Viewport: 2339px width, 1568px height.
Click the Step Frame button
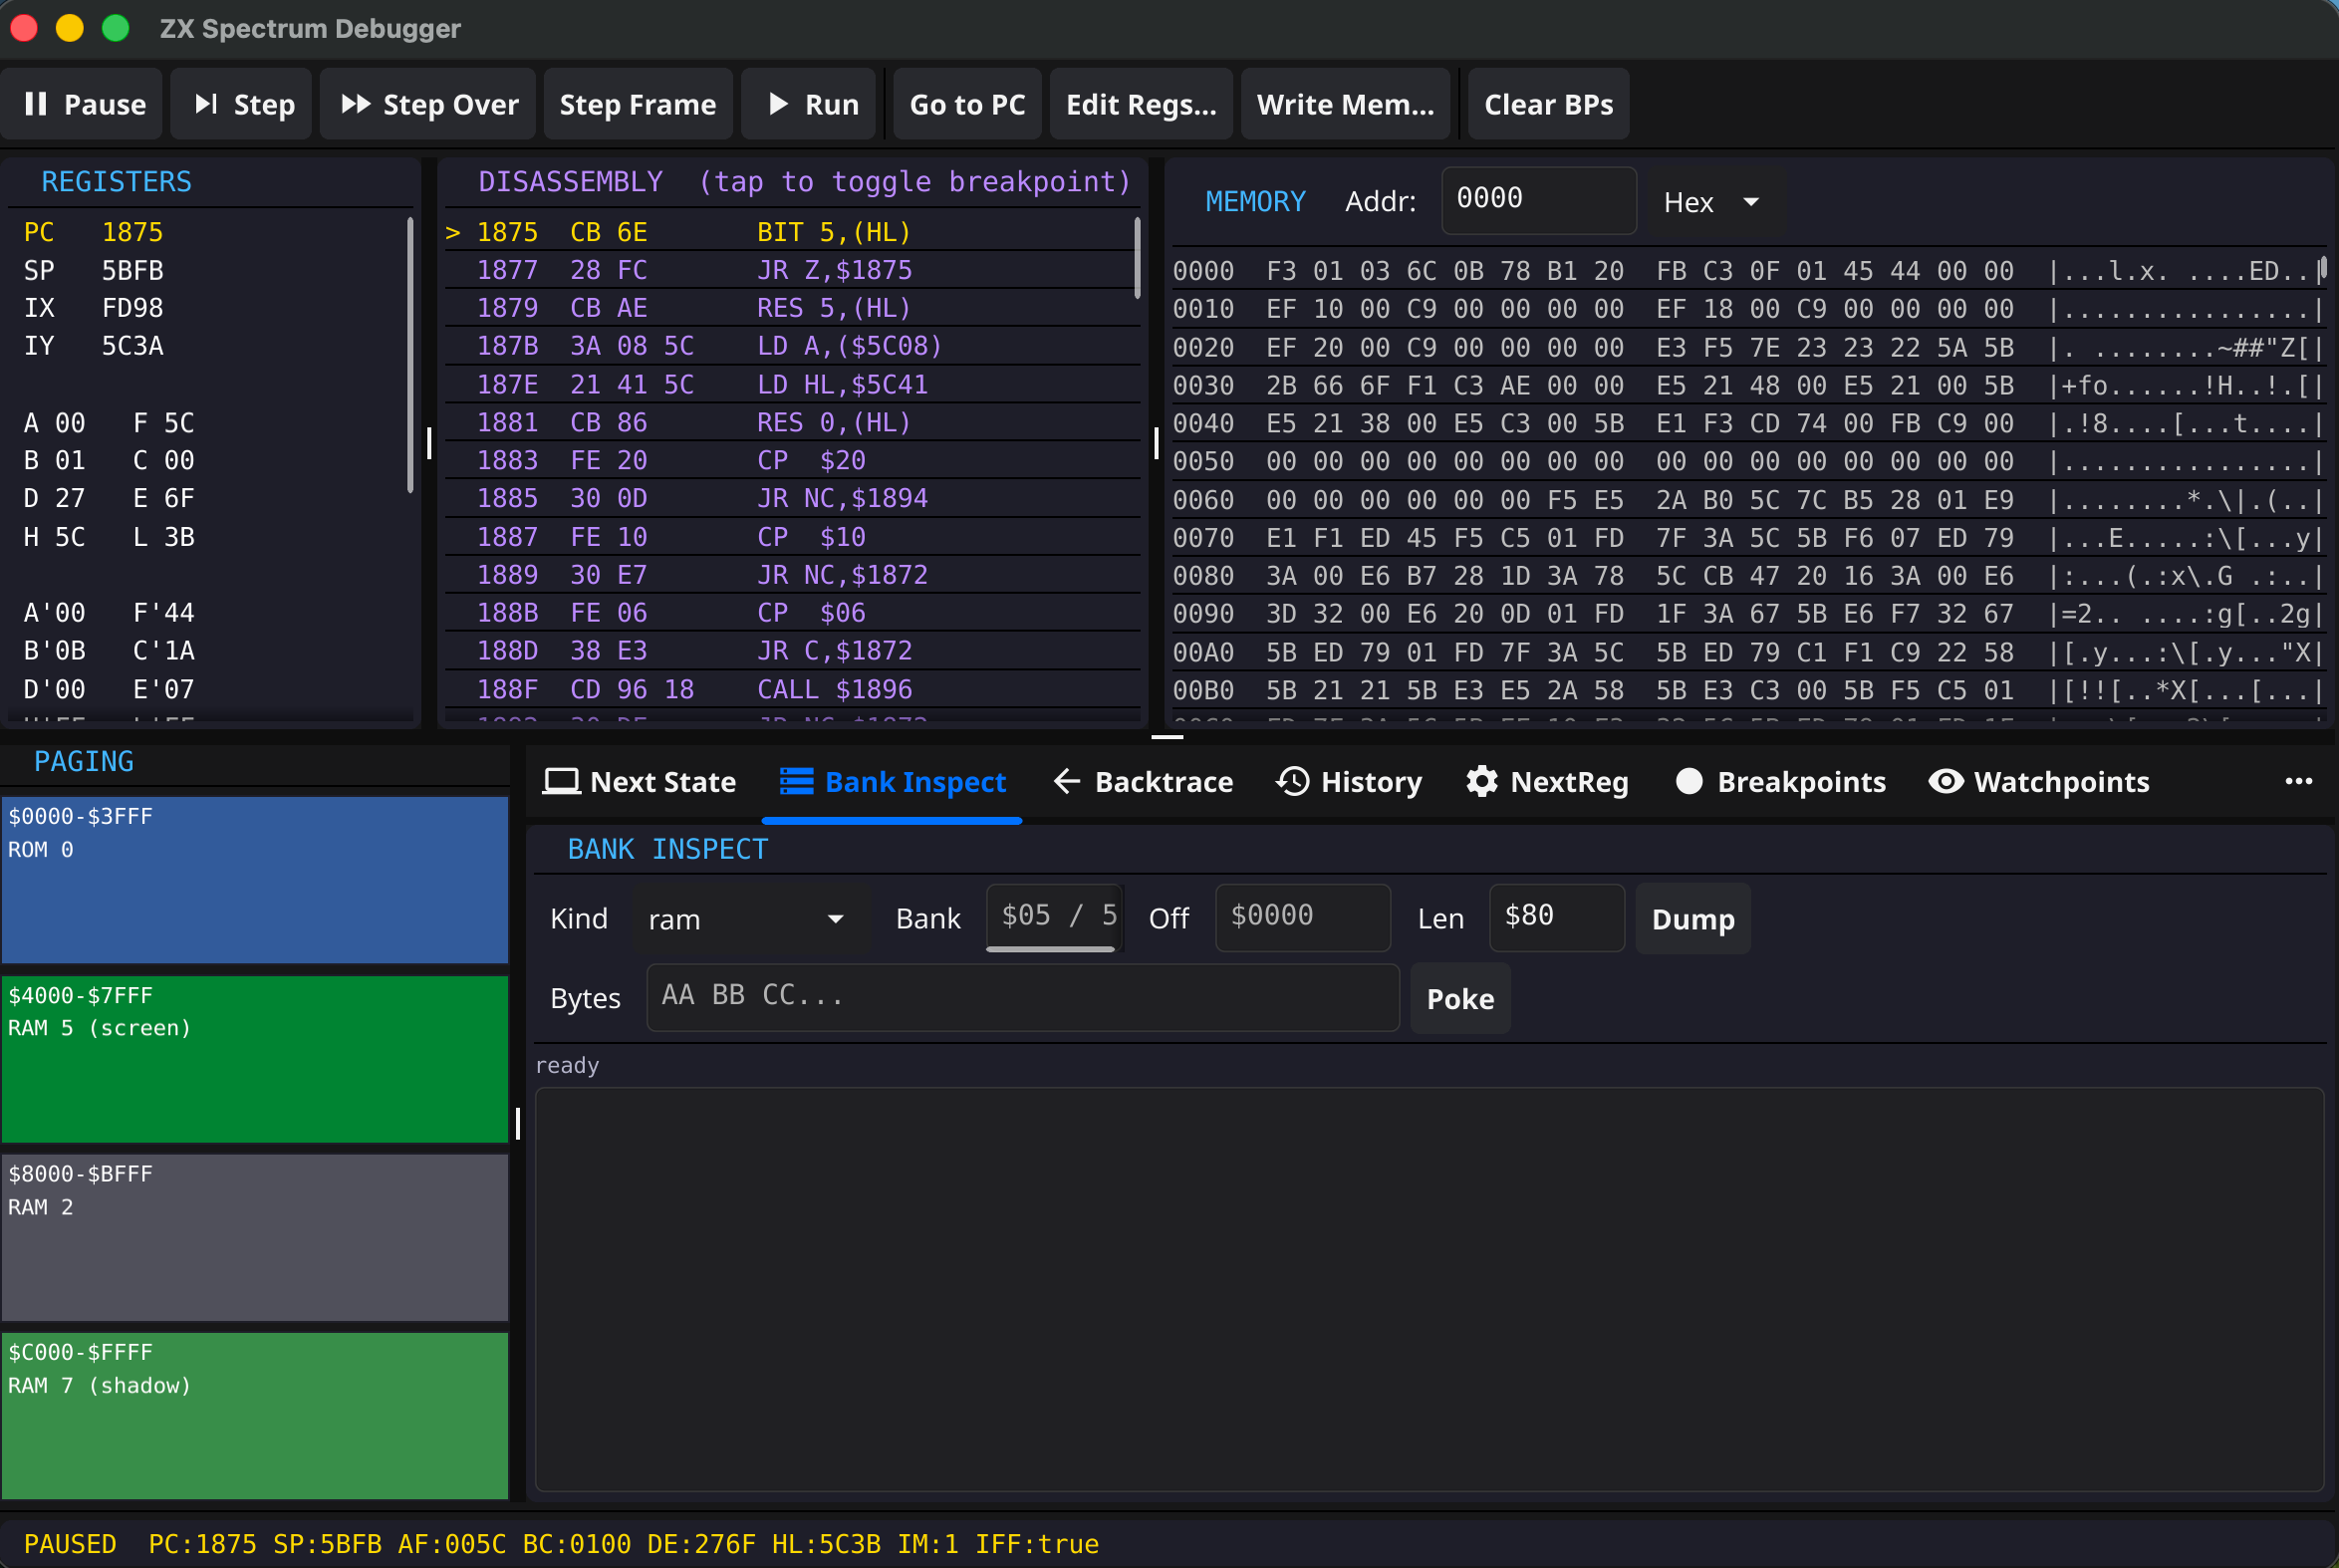pyautogui.click(x=638, y=104)
